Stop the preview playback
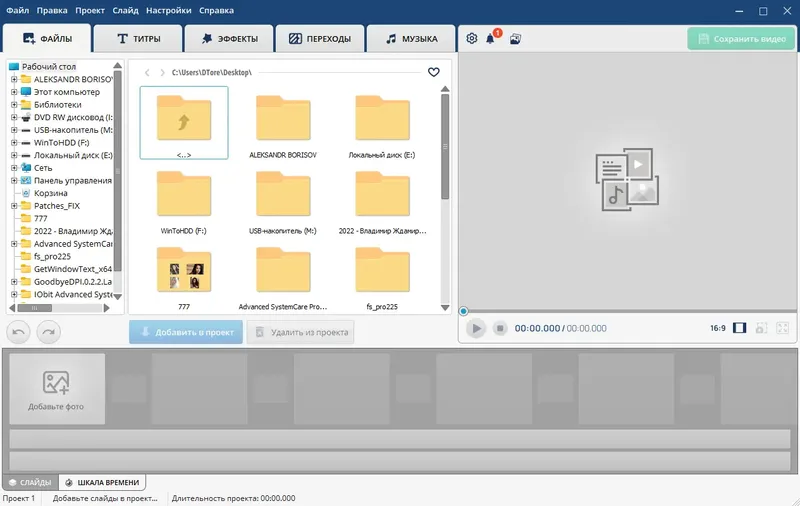The width and height of the screenshot is (800, 506). (x=500, y=328)
